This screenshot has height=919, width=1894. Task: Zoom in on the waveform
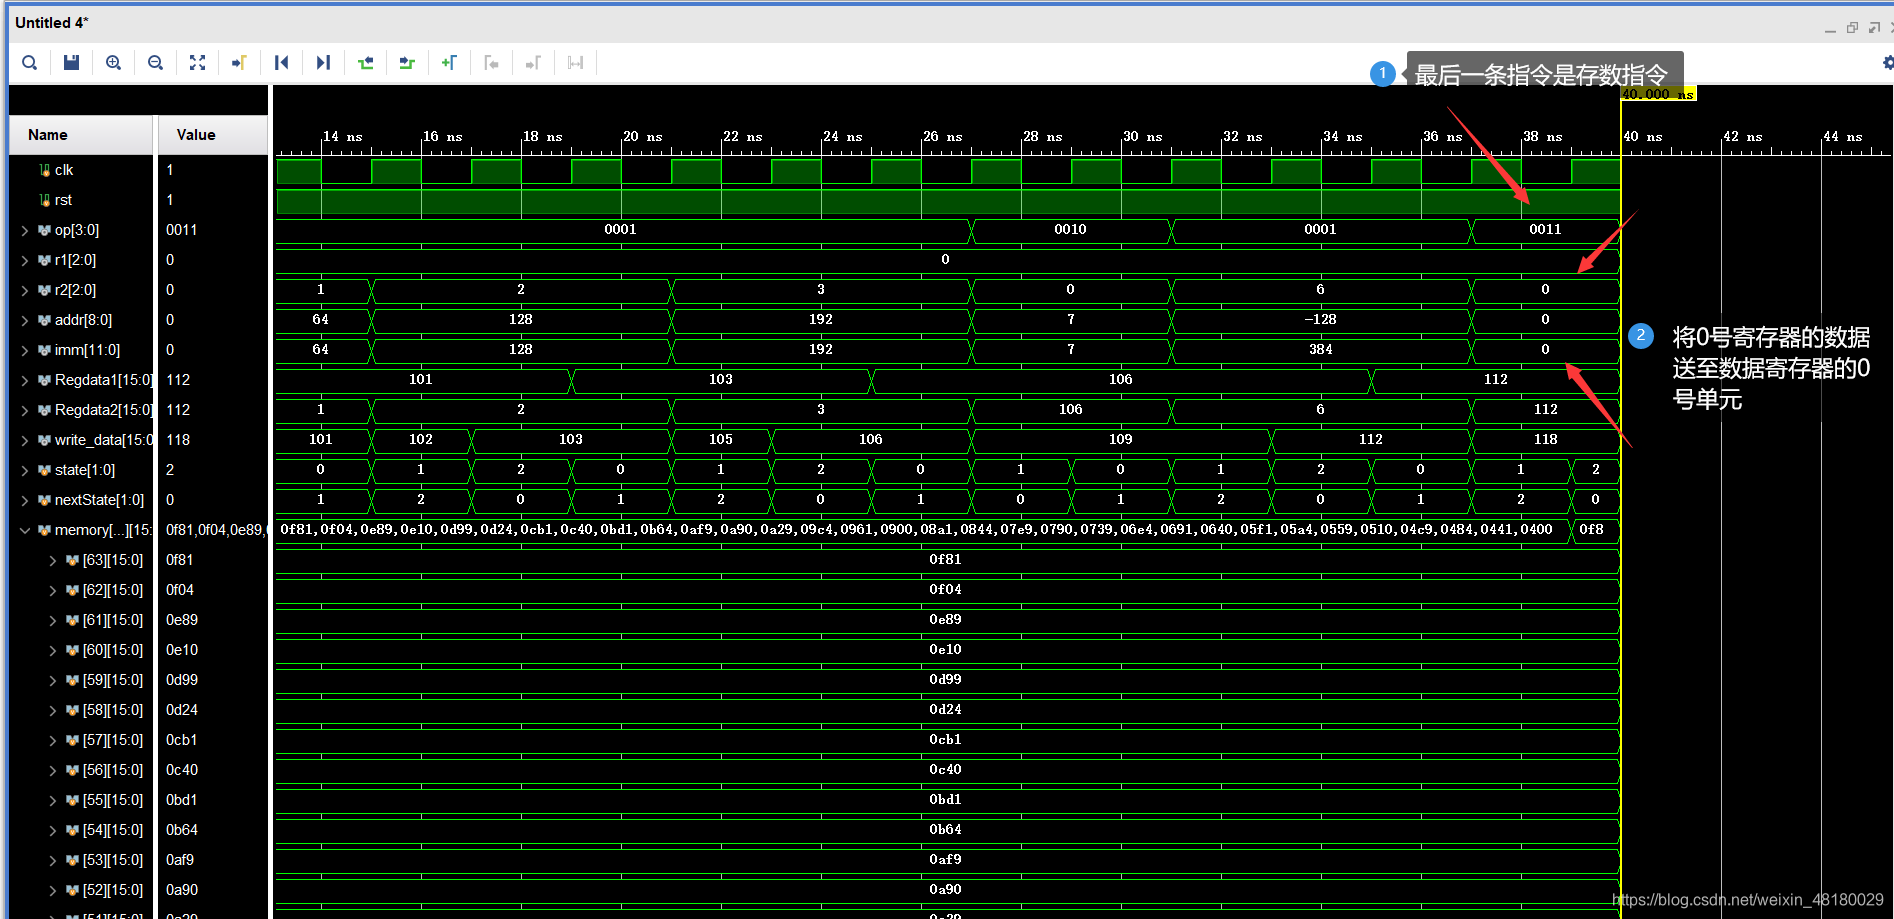point(114,63)
